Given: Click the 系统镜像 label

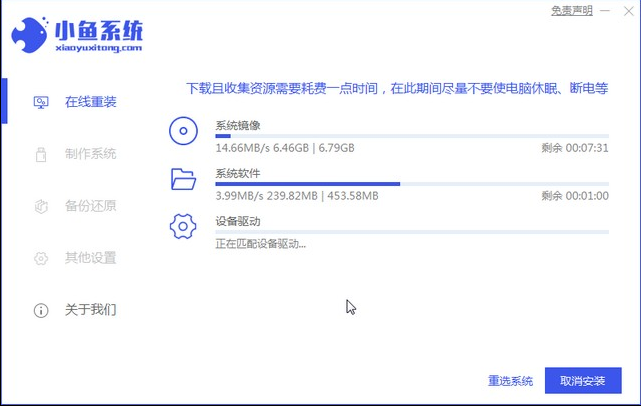Looking at the screenshot, I should click(238, 125).
